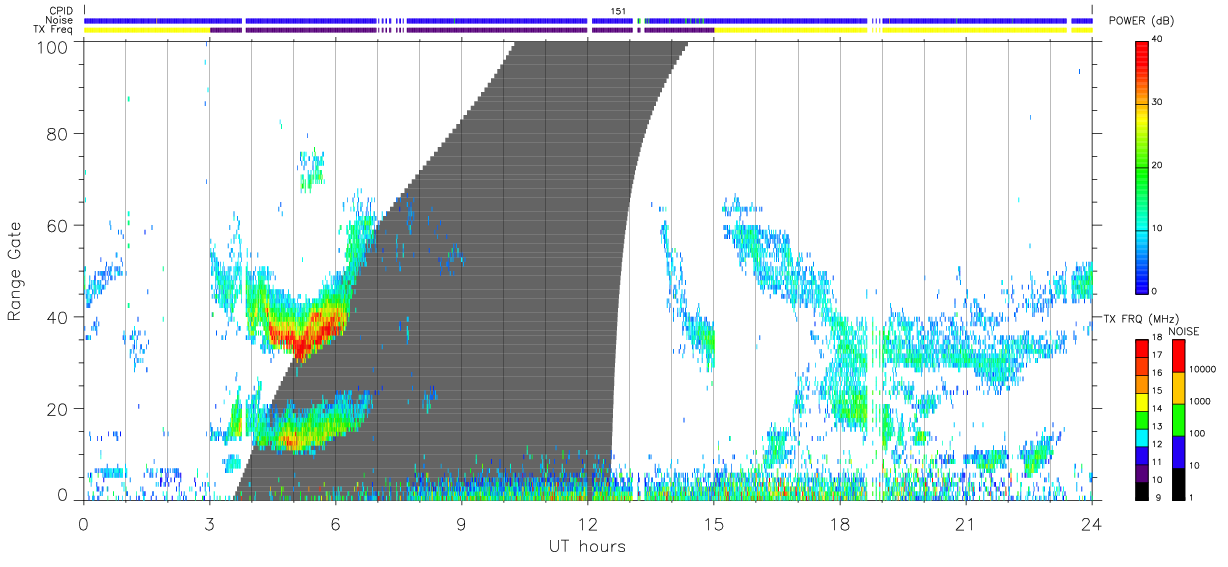Click the TX FRQ colorbar
This screenshot has width=1228, height=567.
1142,419
